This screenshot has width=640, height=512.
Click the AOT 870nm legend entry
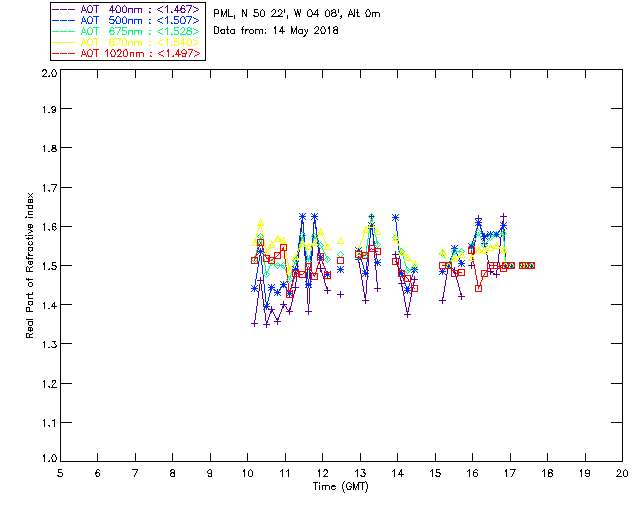(126, 42)
